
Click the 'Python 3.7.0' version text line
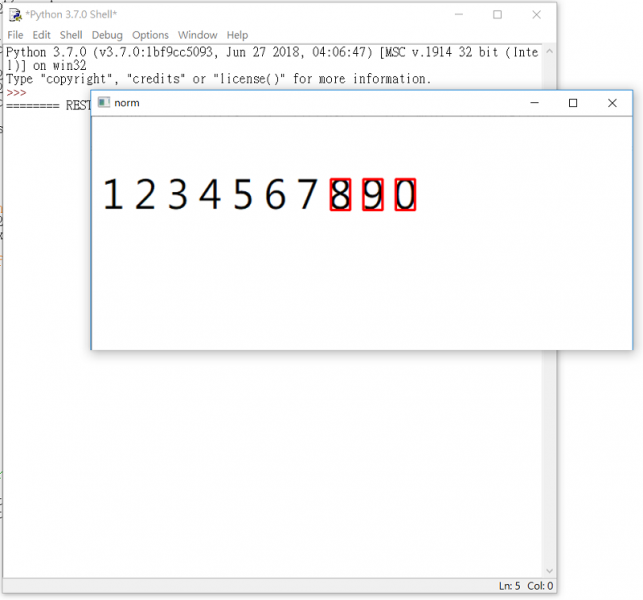tap(272, 52)
